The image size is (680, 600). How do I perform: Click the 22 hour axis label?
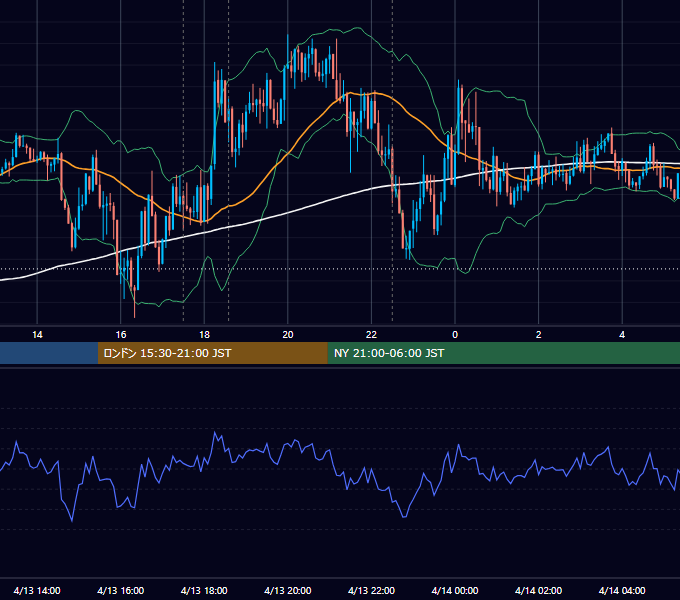[x=371, y=335]
